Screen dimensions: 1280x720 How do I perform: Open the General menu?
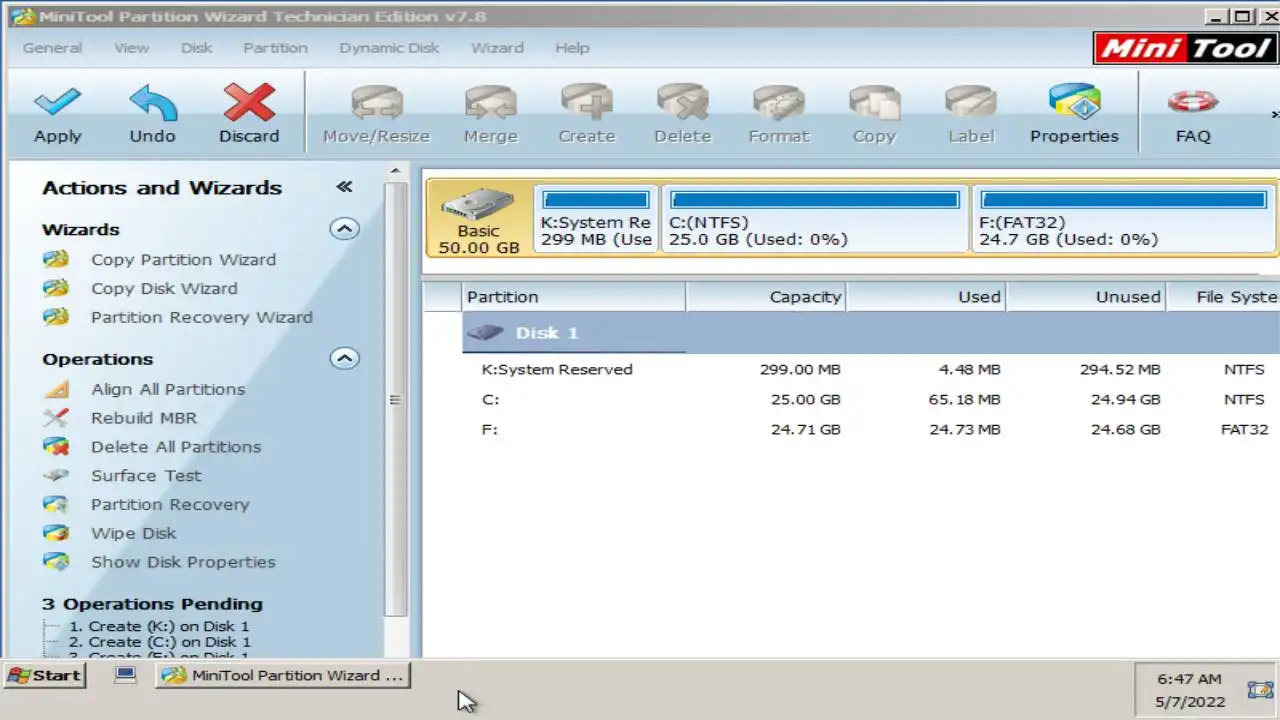click(x=52, y=48)
